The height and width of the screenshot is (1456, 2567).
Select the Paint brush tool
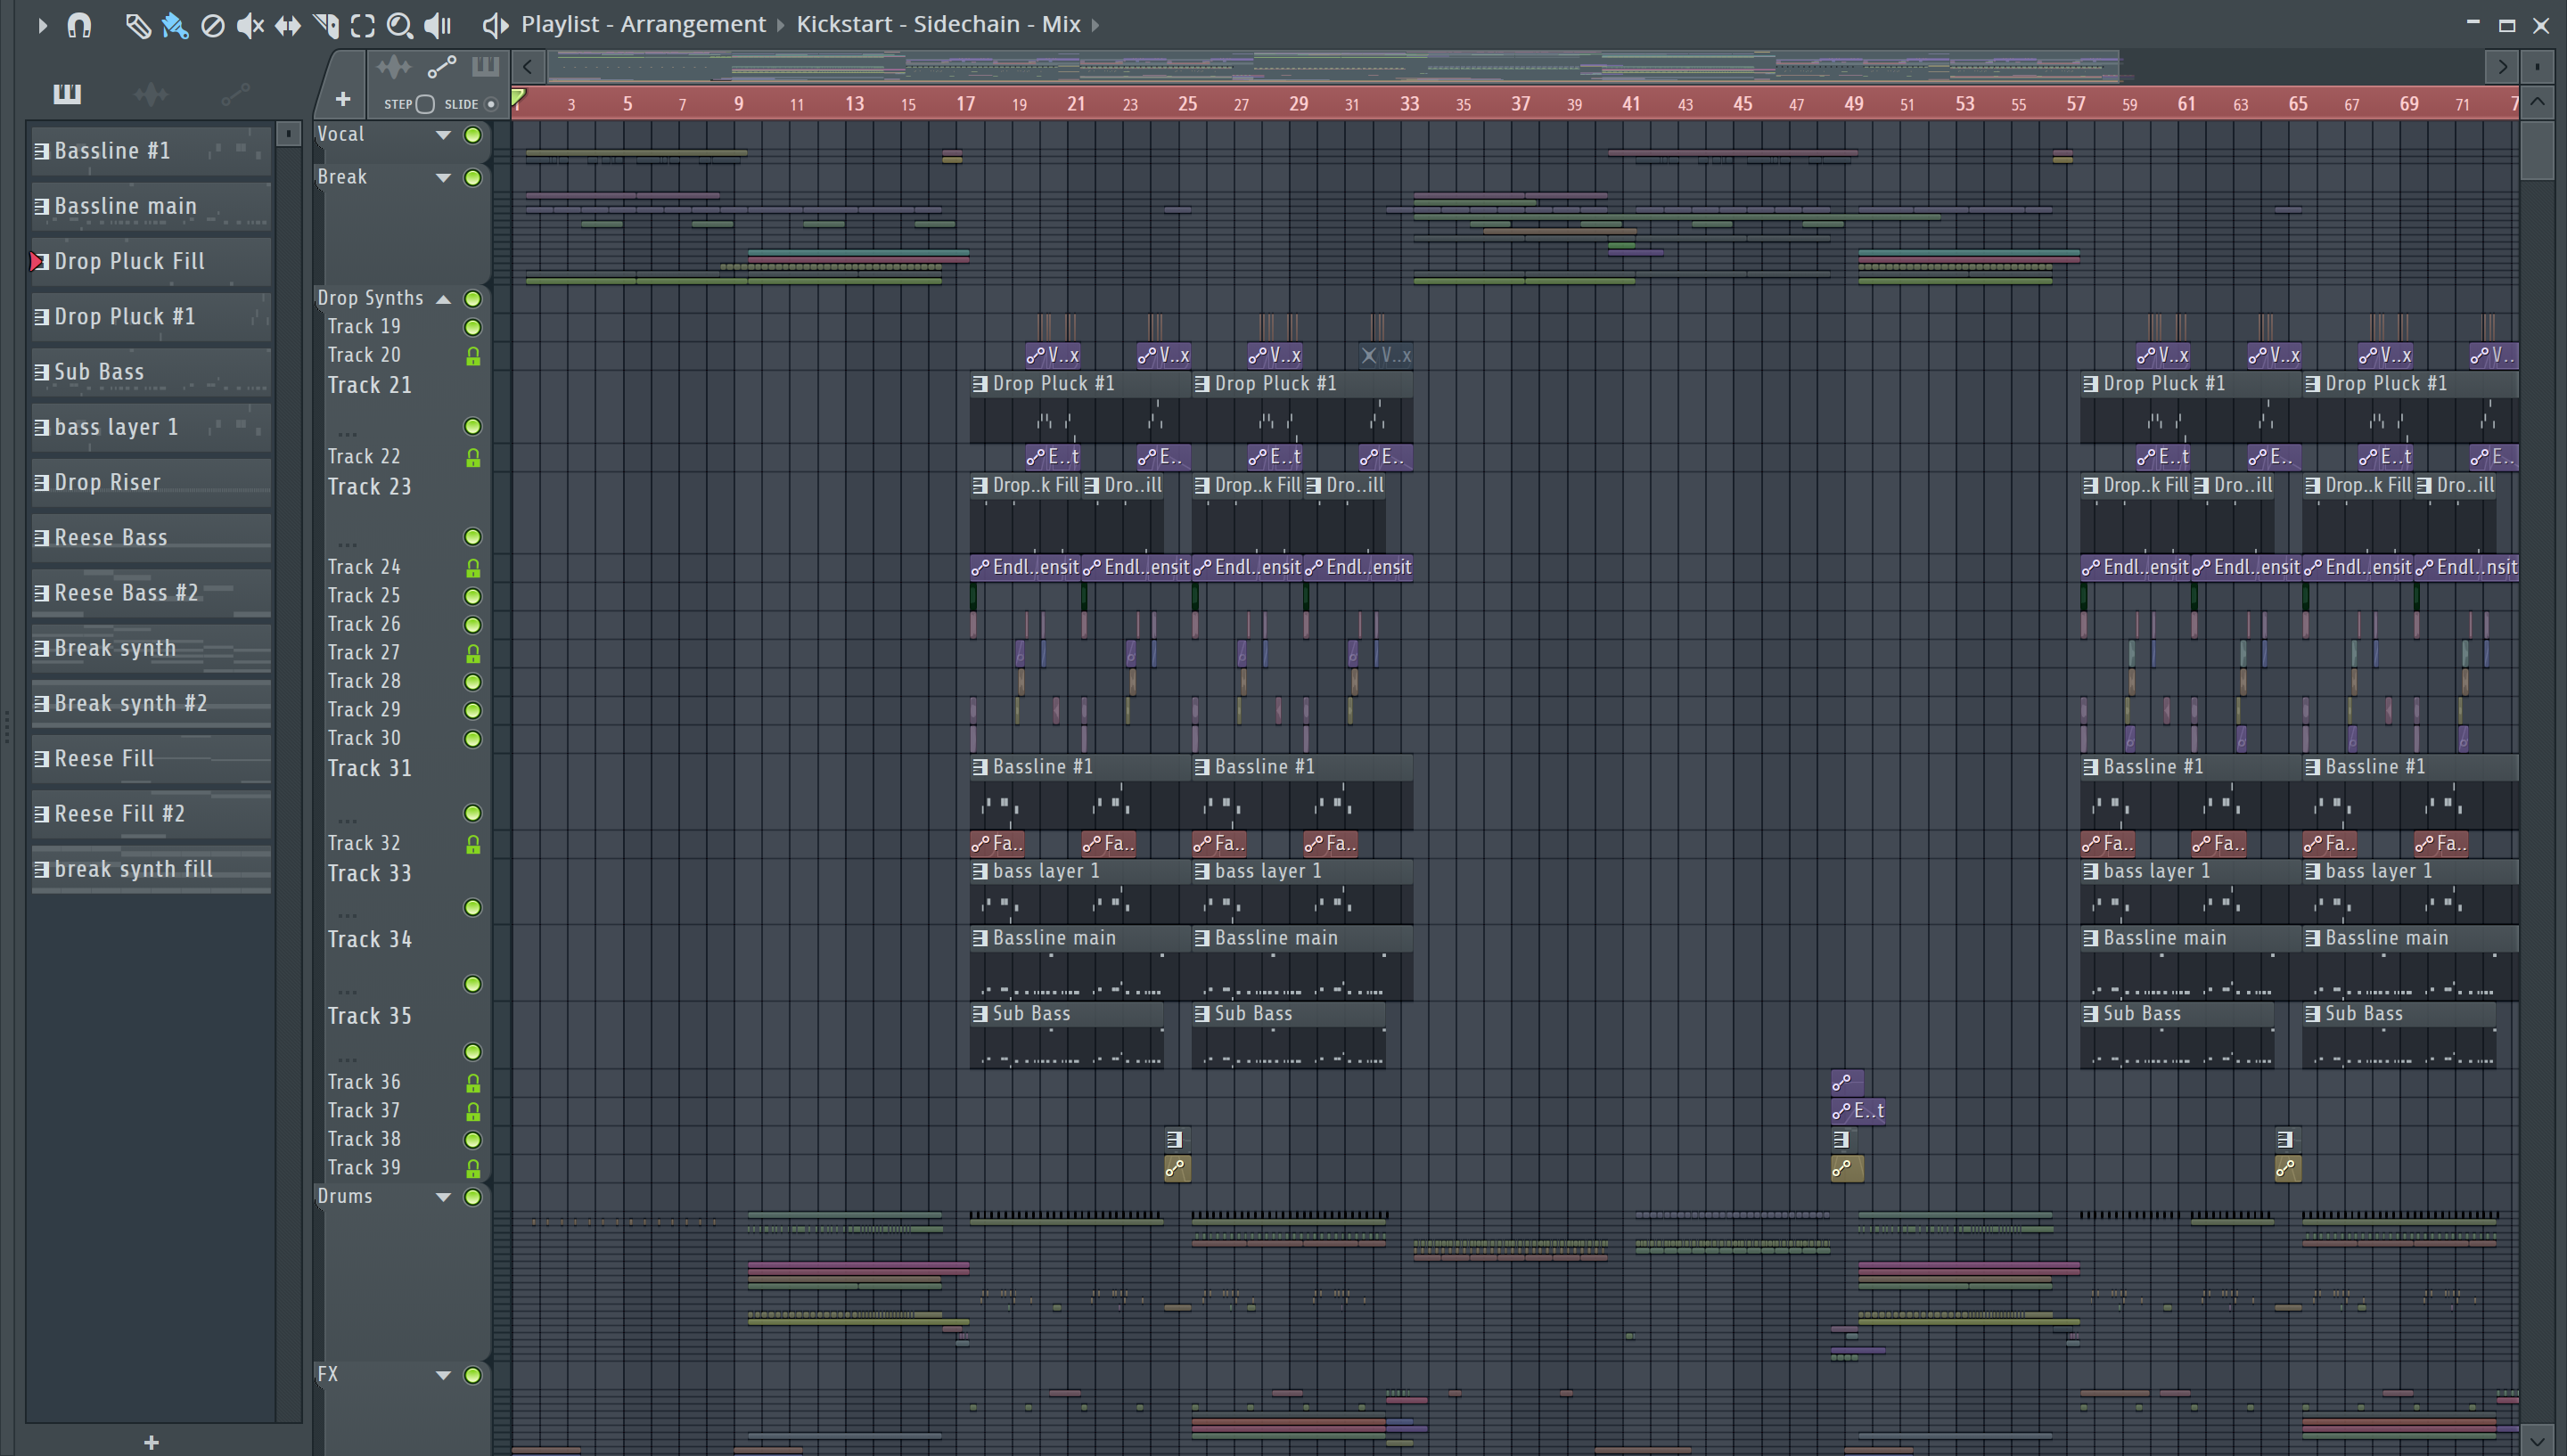pyautogui.click(x=175, y=25)
